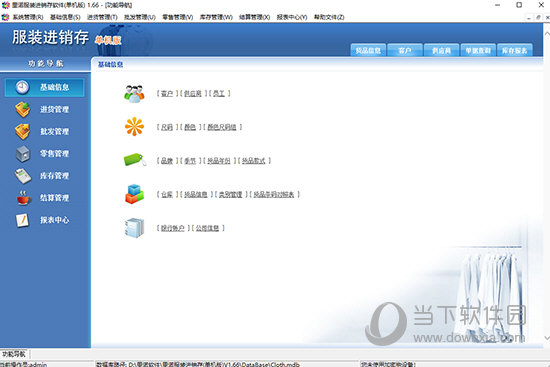The width and height of the screenshot is (550, 367).
Task: Open the 类别管理 link
Action: pyautogui.click(x=230, y=194)
